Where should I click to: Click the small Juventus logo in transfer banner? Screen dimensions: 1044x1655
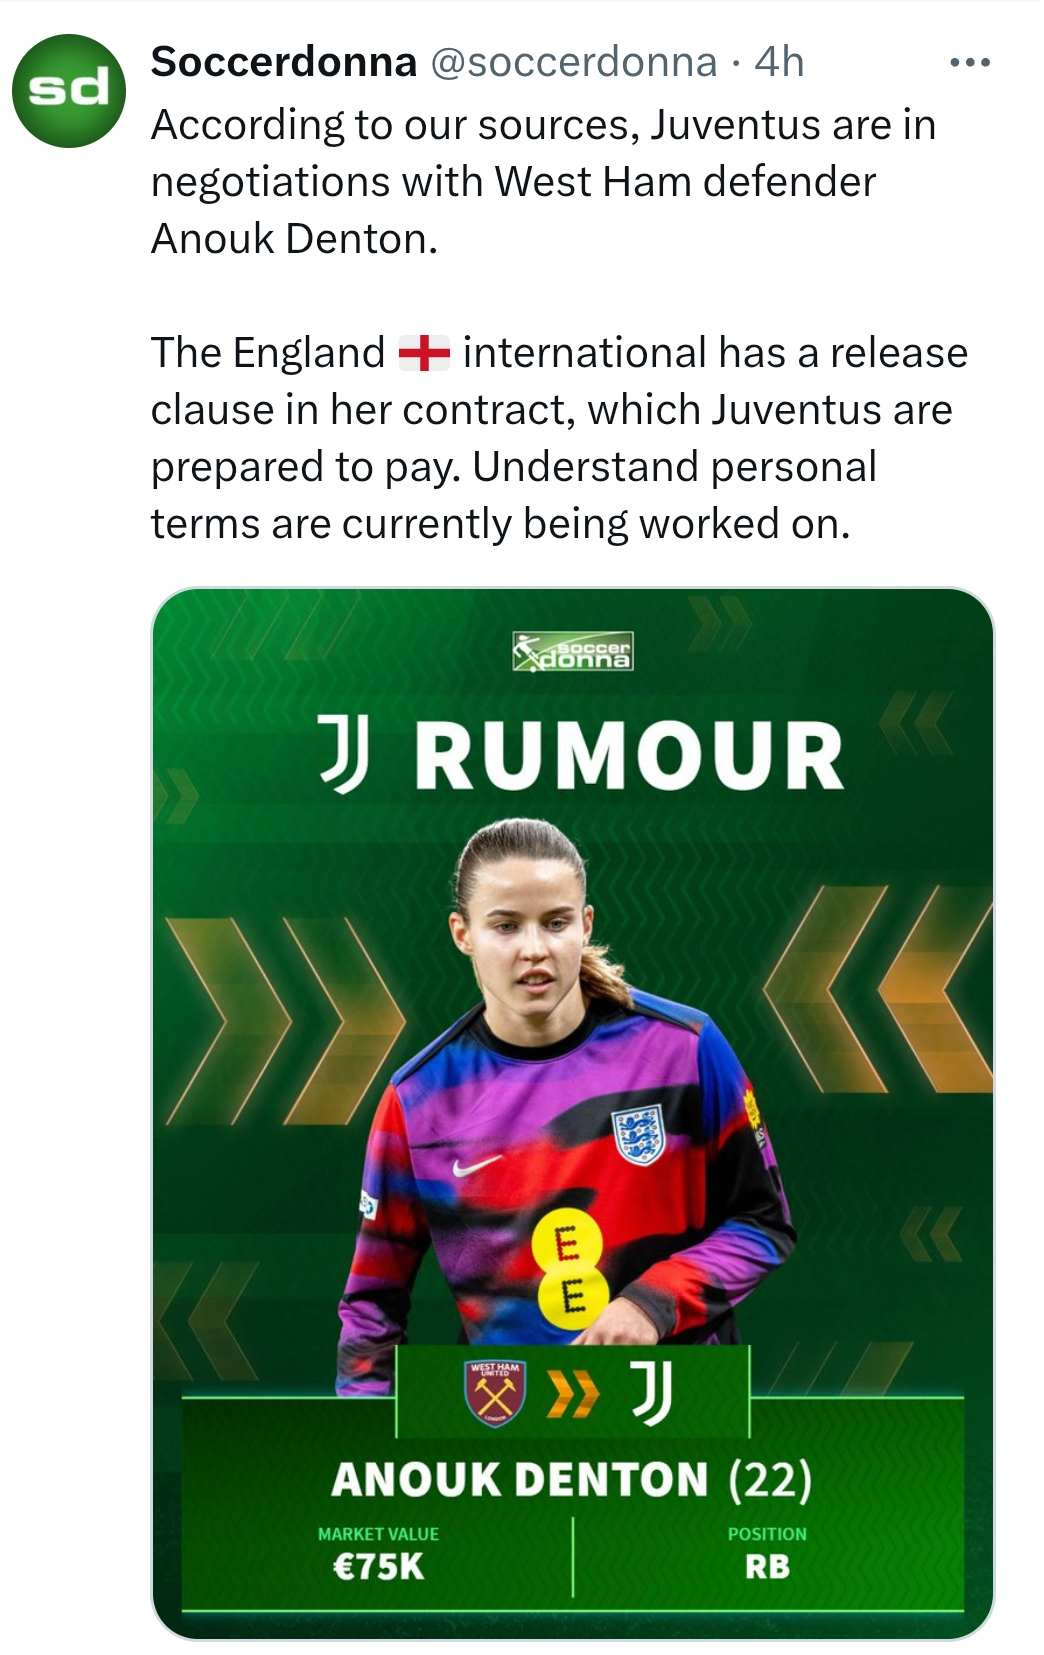pyautogui.click(x=652, y=1393)
